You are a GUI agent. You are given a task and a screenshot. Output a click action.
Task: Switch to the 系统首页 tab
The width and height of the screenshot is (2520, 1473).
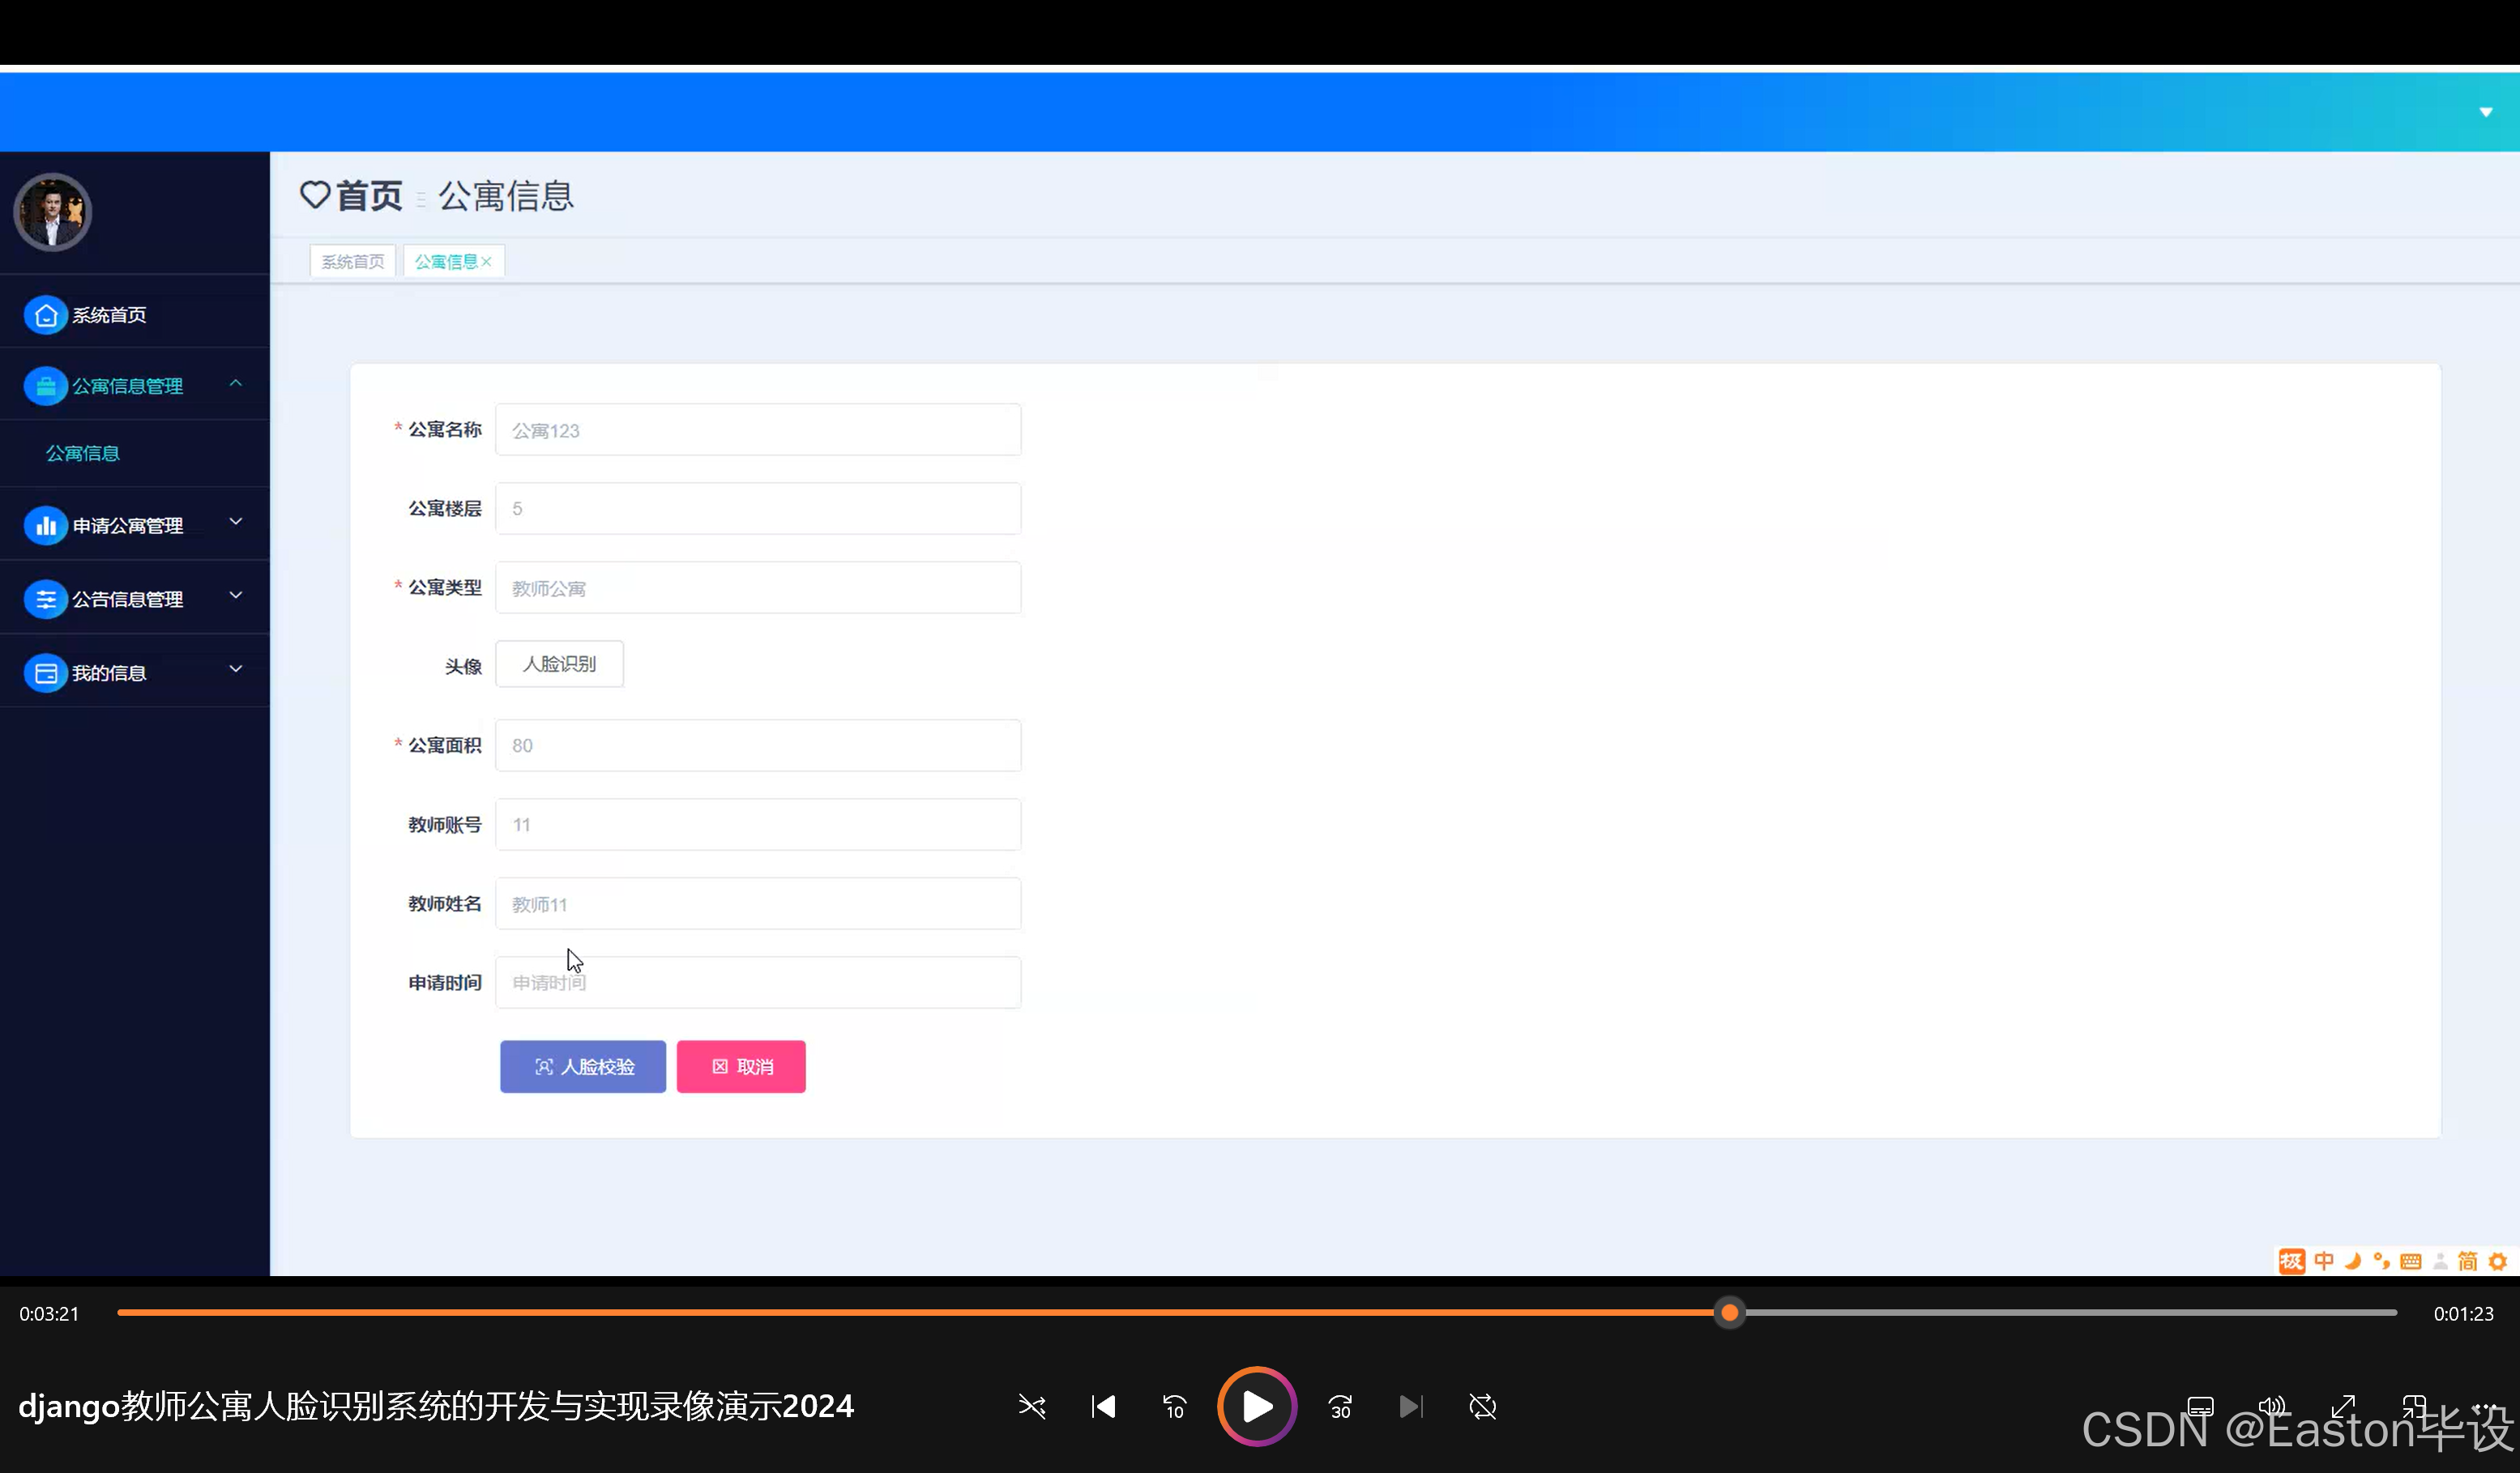click(353, 261)
